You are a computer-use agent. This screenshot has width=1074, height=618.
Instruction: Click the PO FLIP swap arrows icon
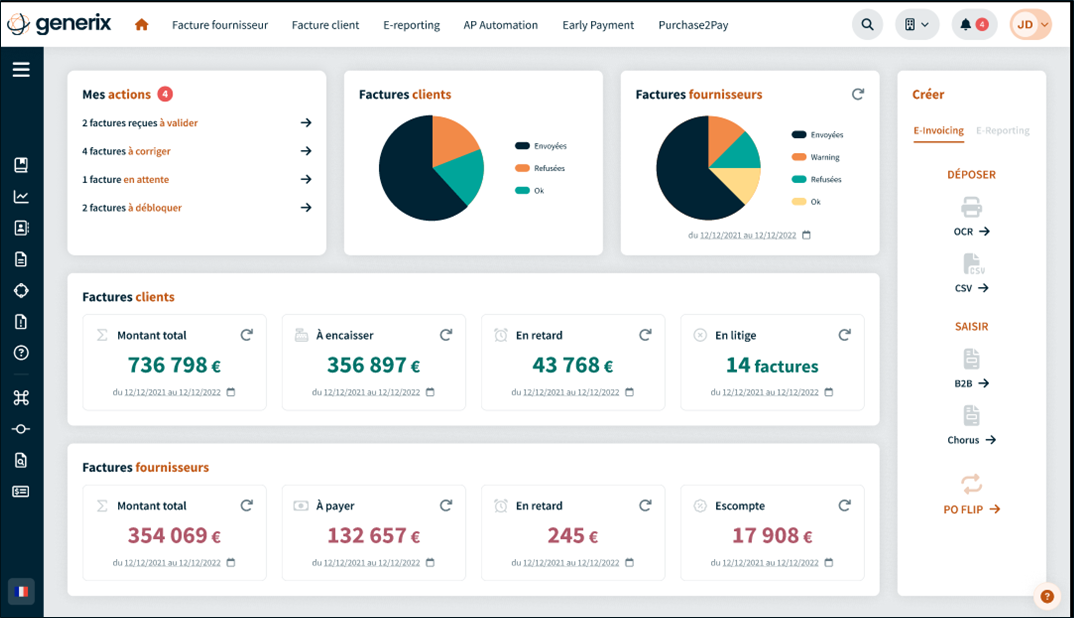click(971, 485)
